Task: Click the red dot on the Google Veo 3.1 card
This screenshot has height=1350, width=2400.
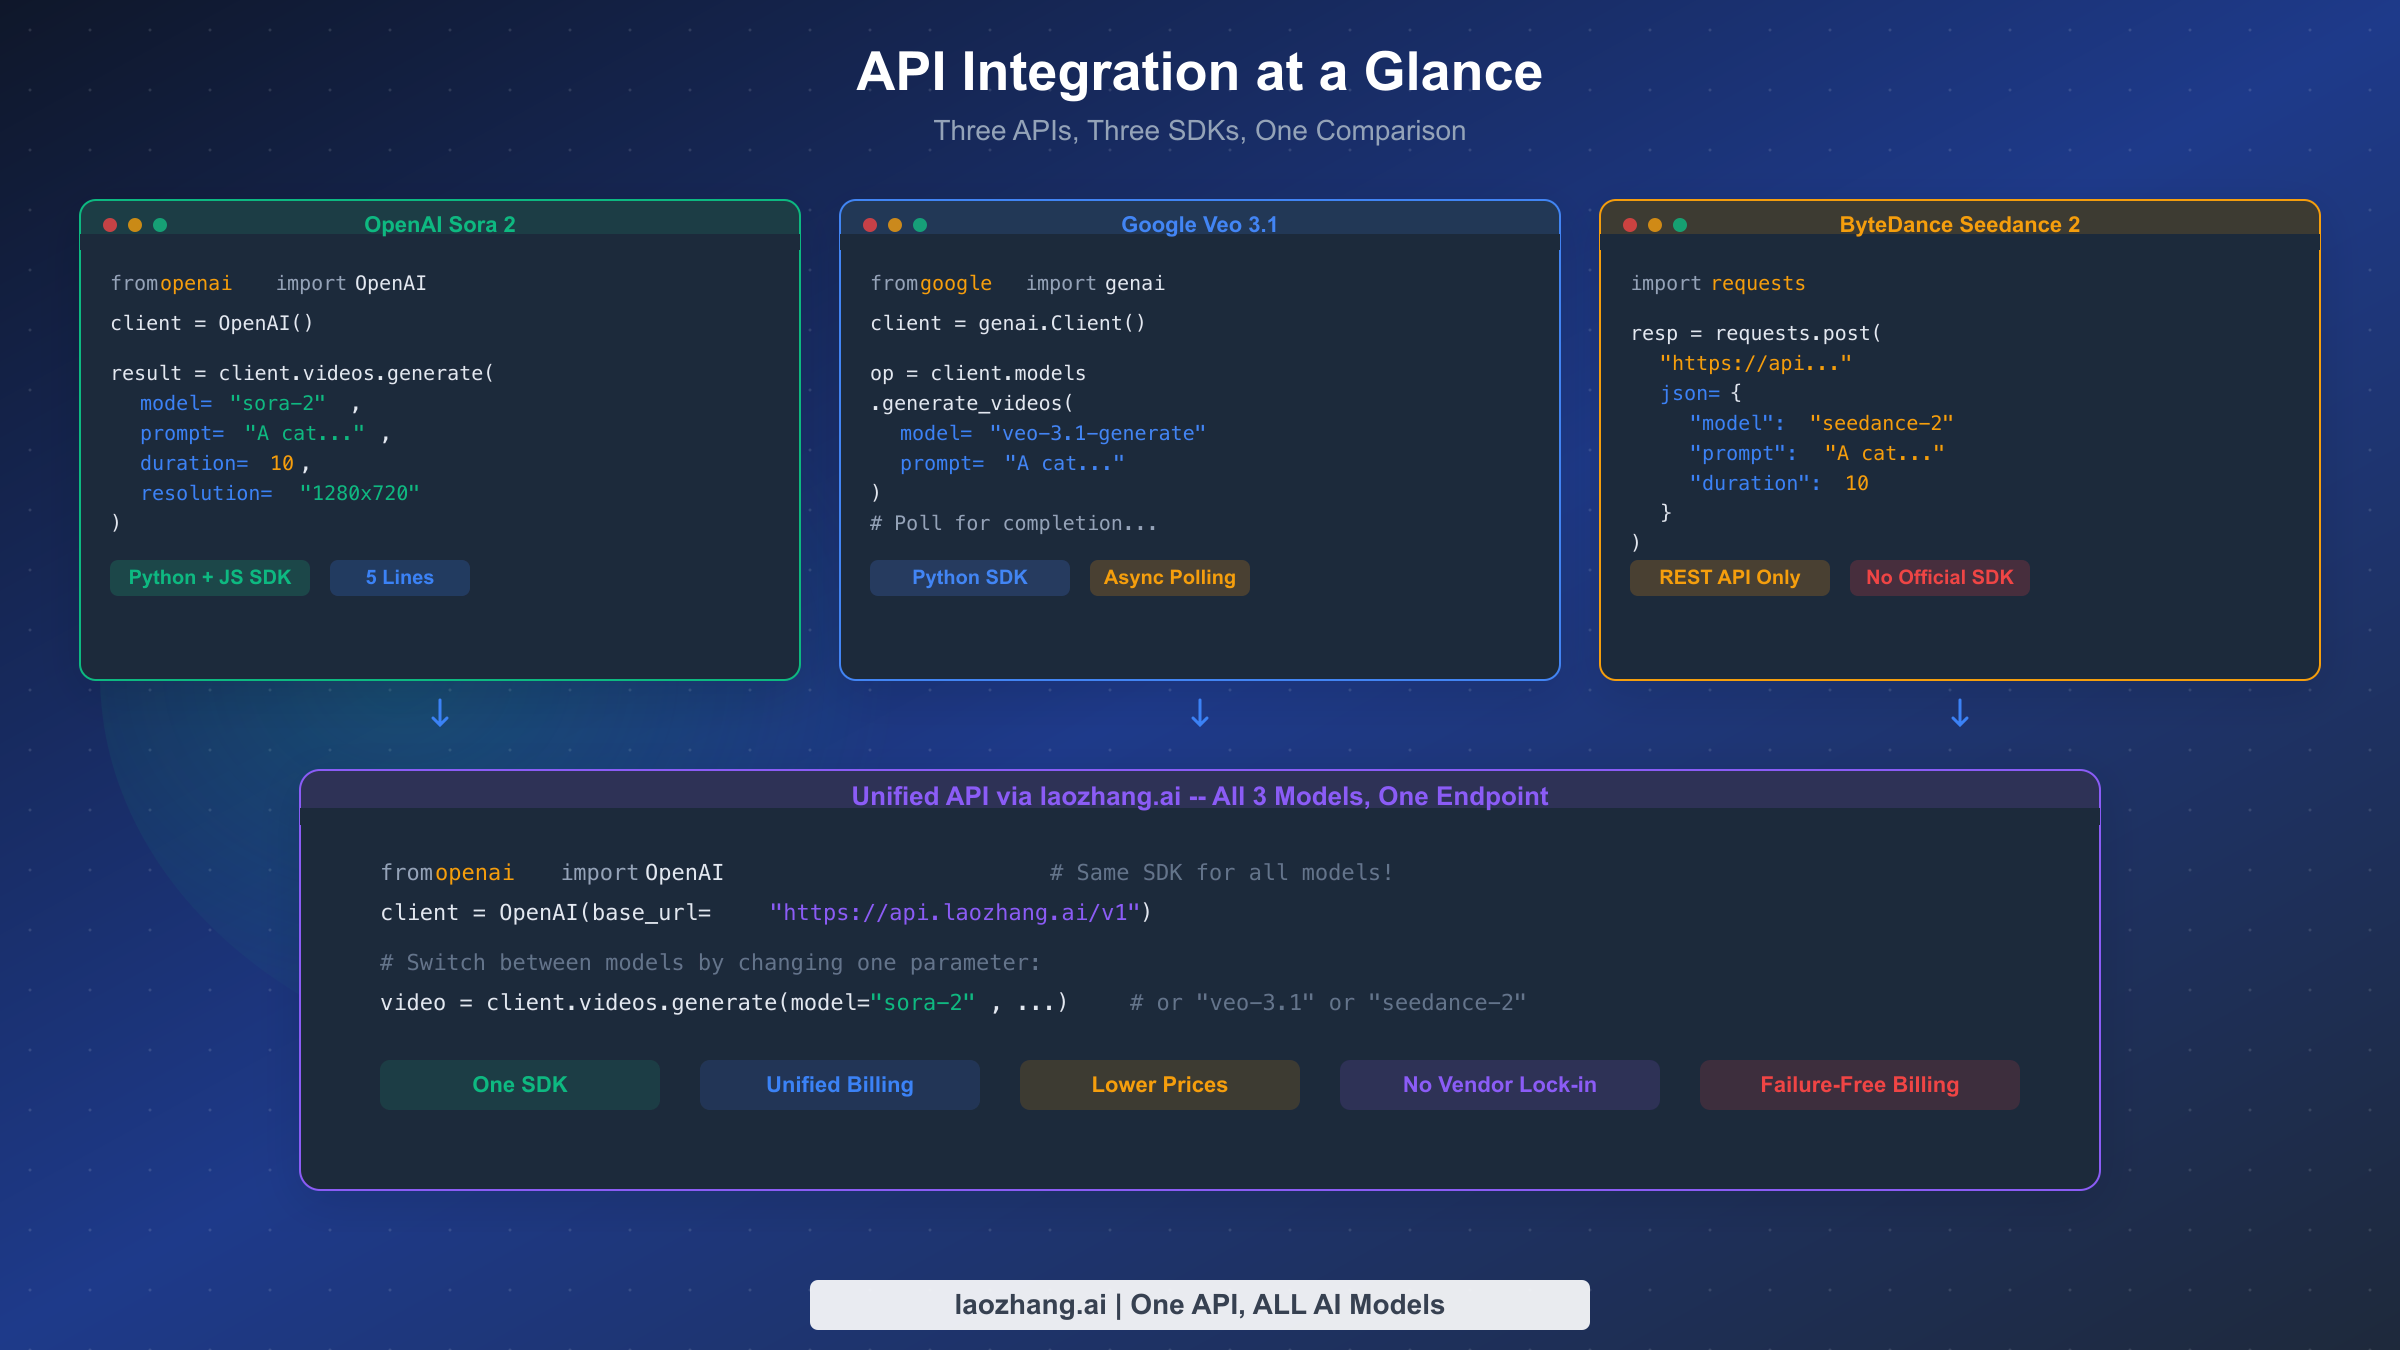Action: click(x=870, y=225)
